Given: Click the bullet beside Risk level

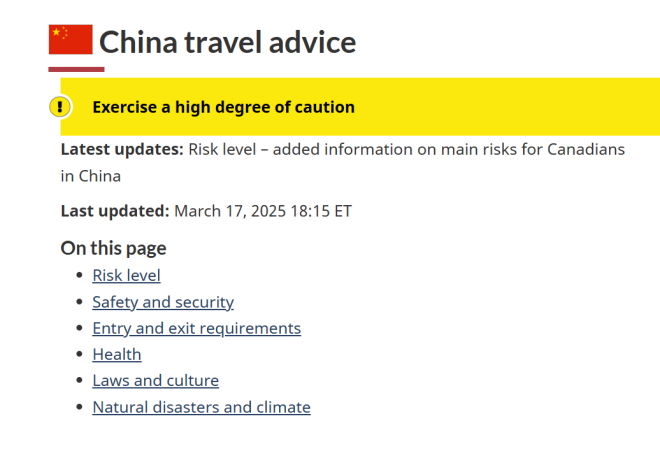Looking at the screenshot, I should [79, 275].
